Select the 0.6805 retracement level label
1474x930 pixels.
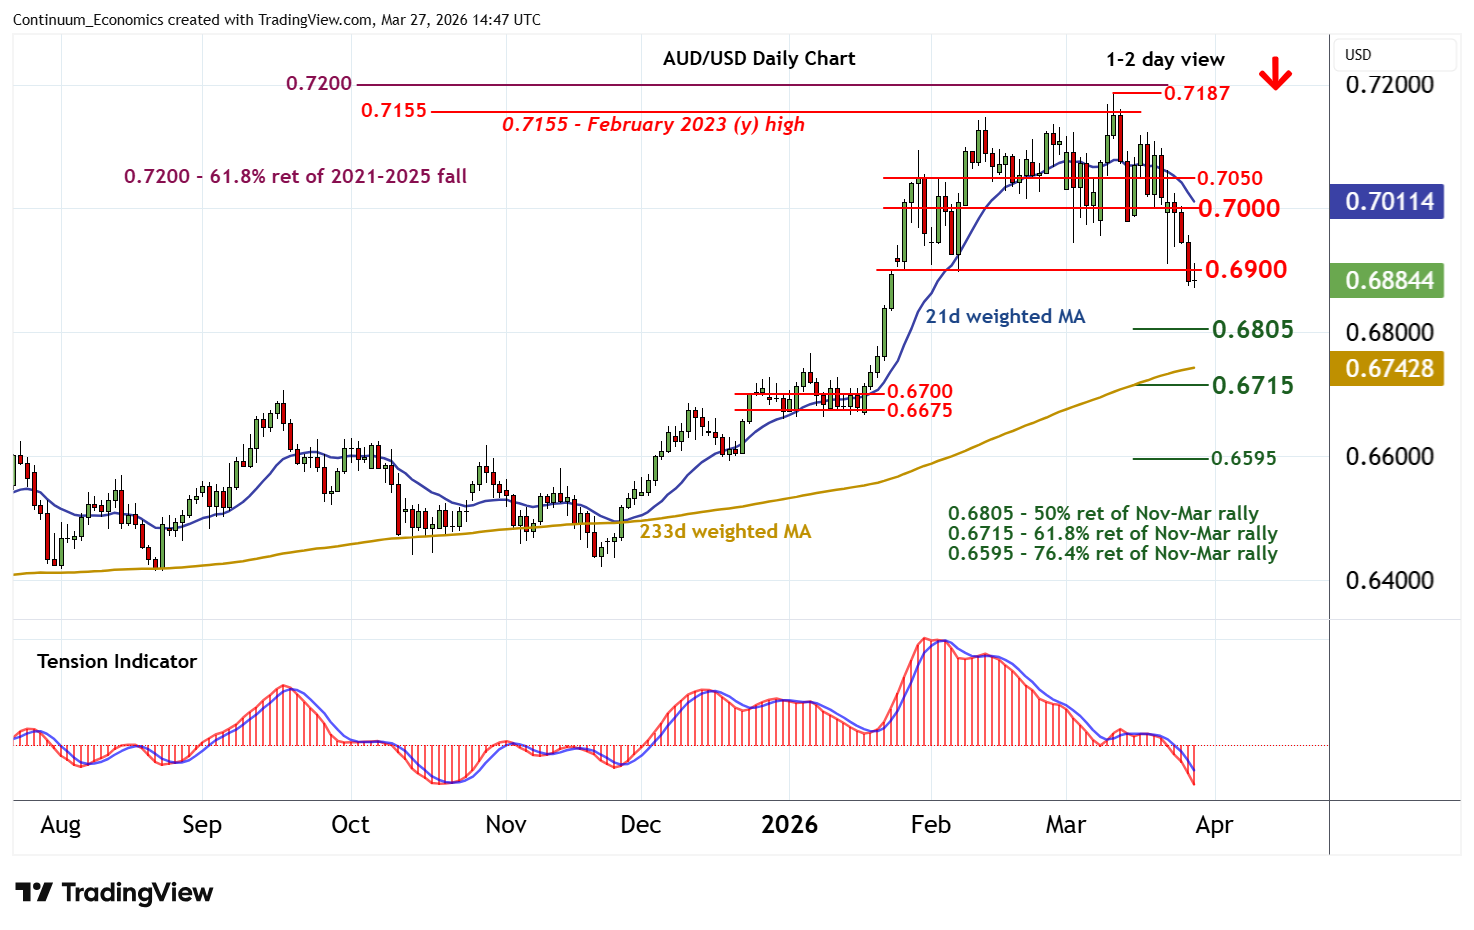pos(1252,329)
